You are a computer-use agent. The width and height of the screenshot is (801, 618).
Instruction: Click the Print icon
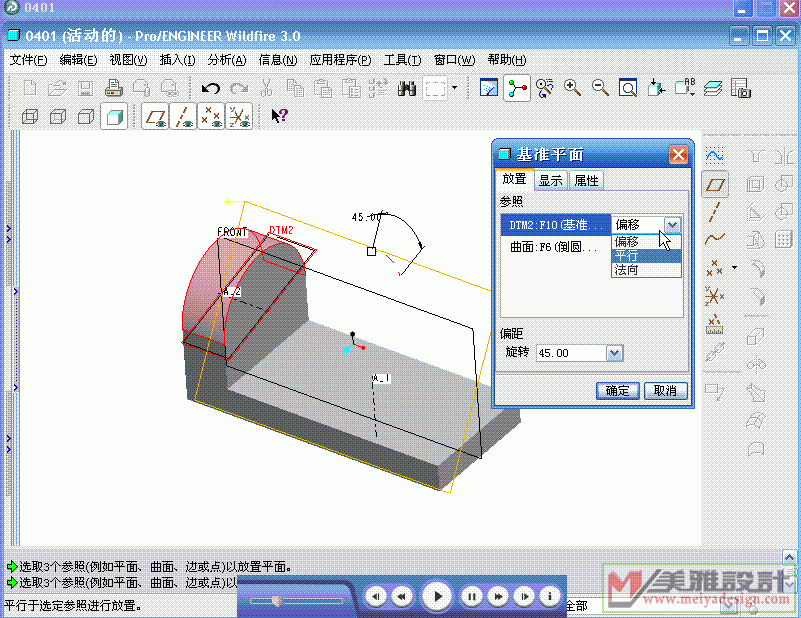(x=113, y=88)
